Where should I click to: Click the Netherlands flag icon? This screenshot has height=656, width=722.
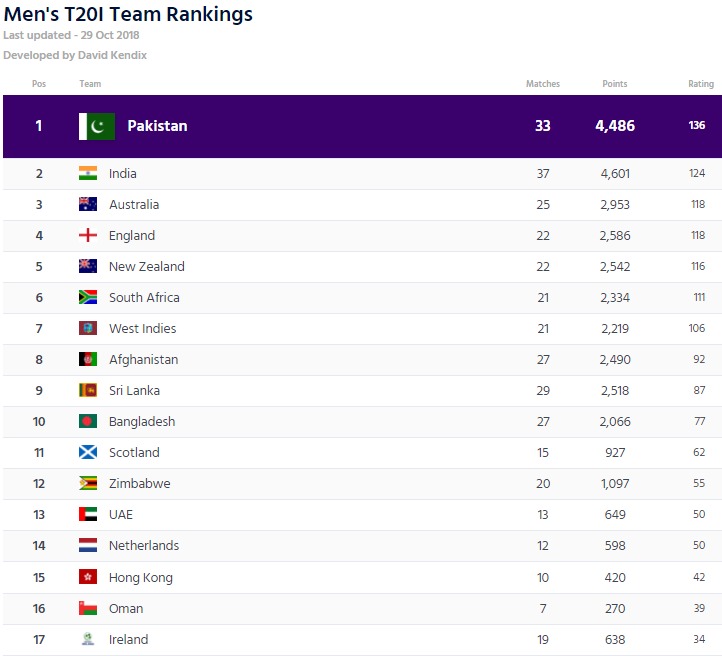coord(88,545)
